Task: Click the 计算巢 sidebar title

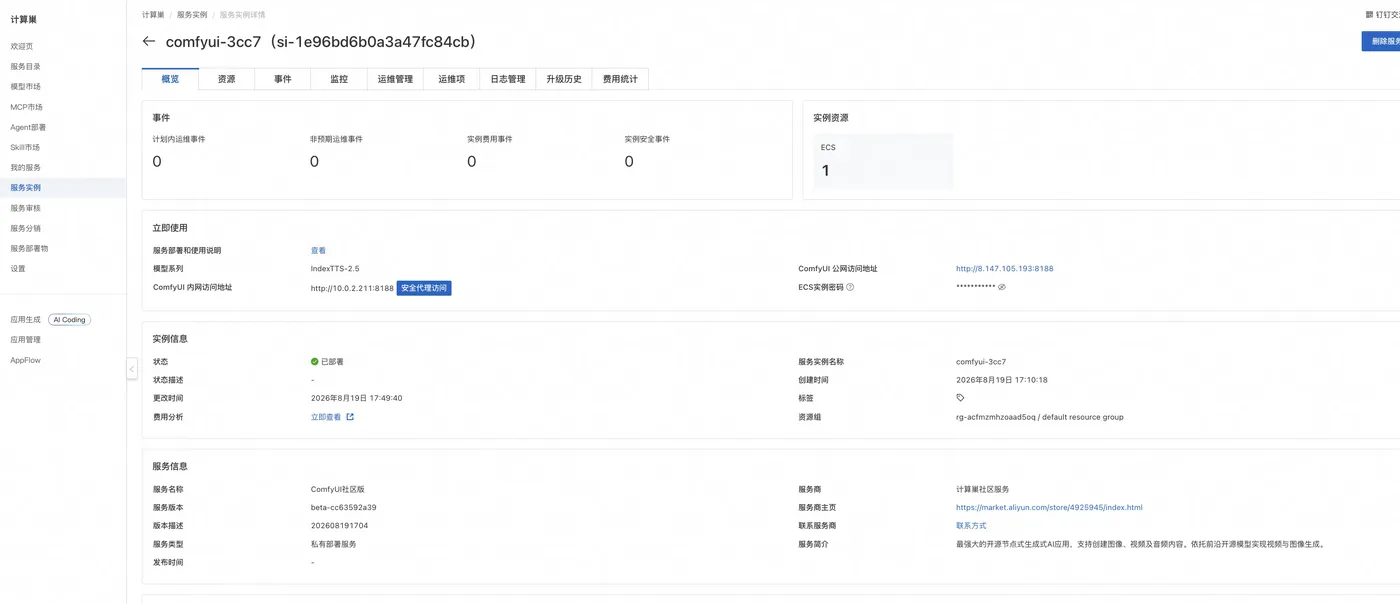Action: (x=23, y=19)
